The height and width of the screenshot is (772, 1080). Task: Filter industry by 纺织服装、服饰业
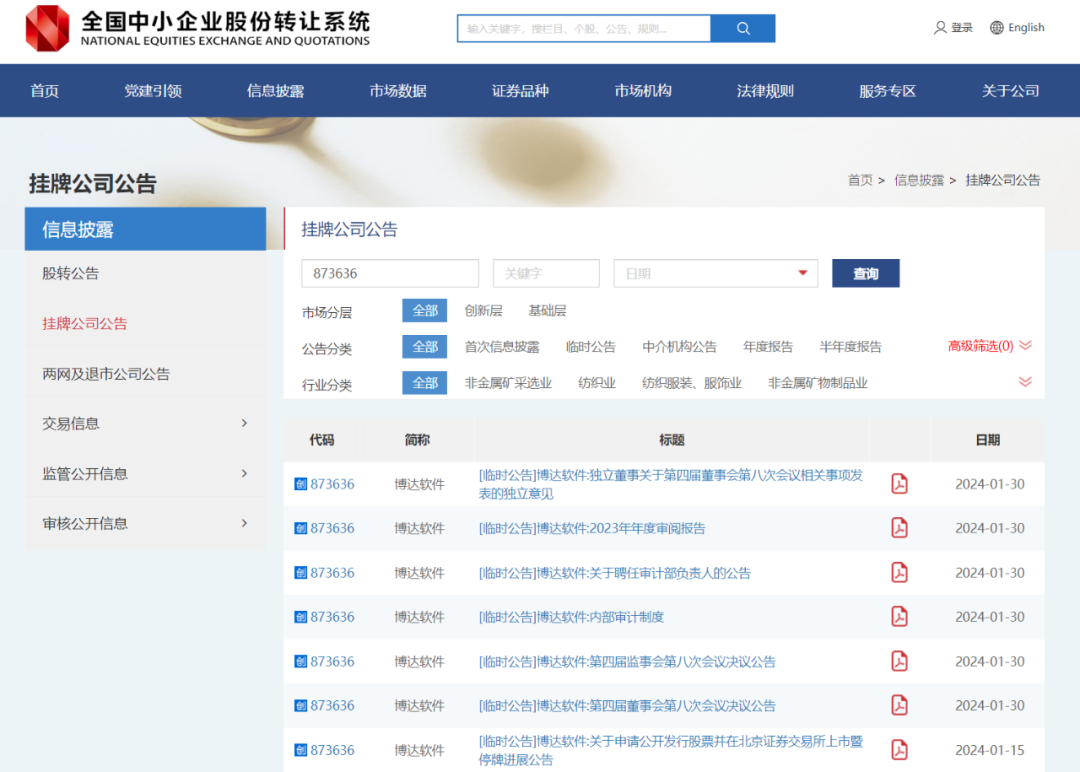(x=692, y=383)
